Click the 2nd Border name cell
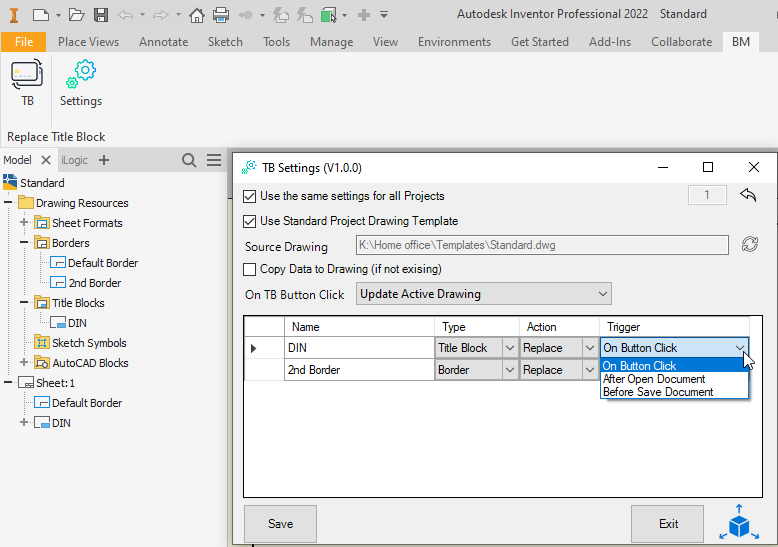The width and height of the screenshot is (778, 547). tap(359, 370)
